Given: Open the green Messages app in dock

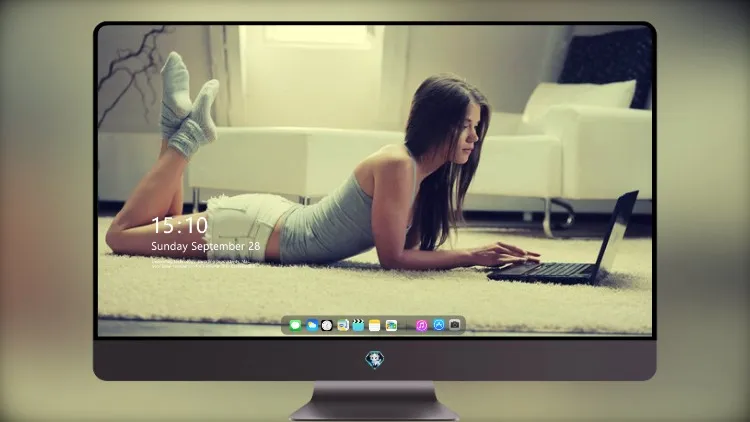Looking at the screenshot, I should pyautogui.click(x=295, y=325).
